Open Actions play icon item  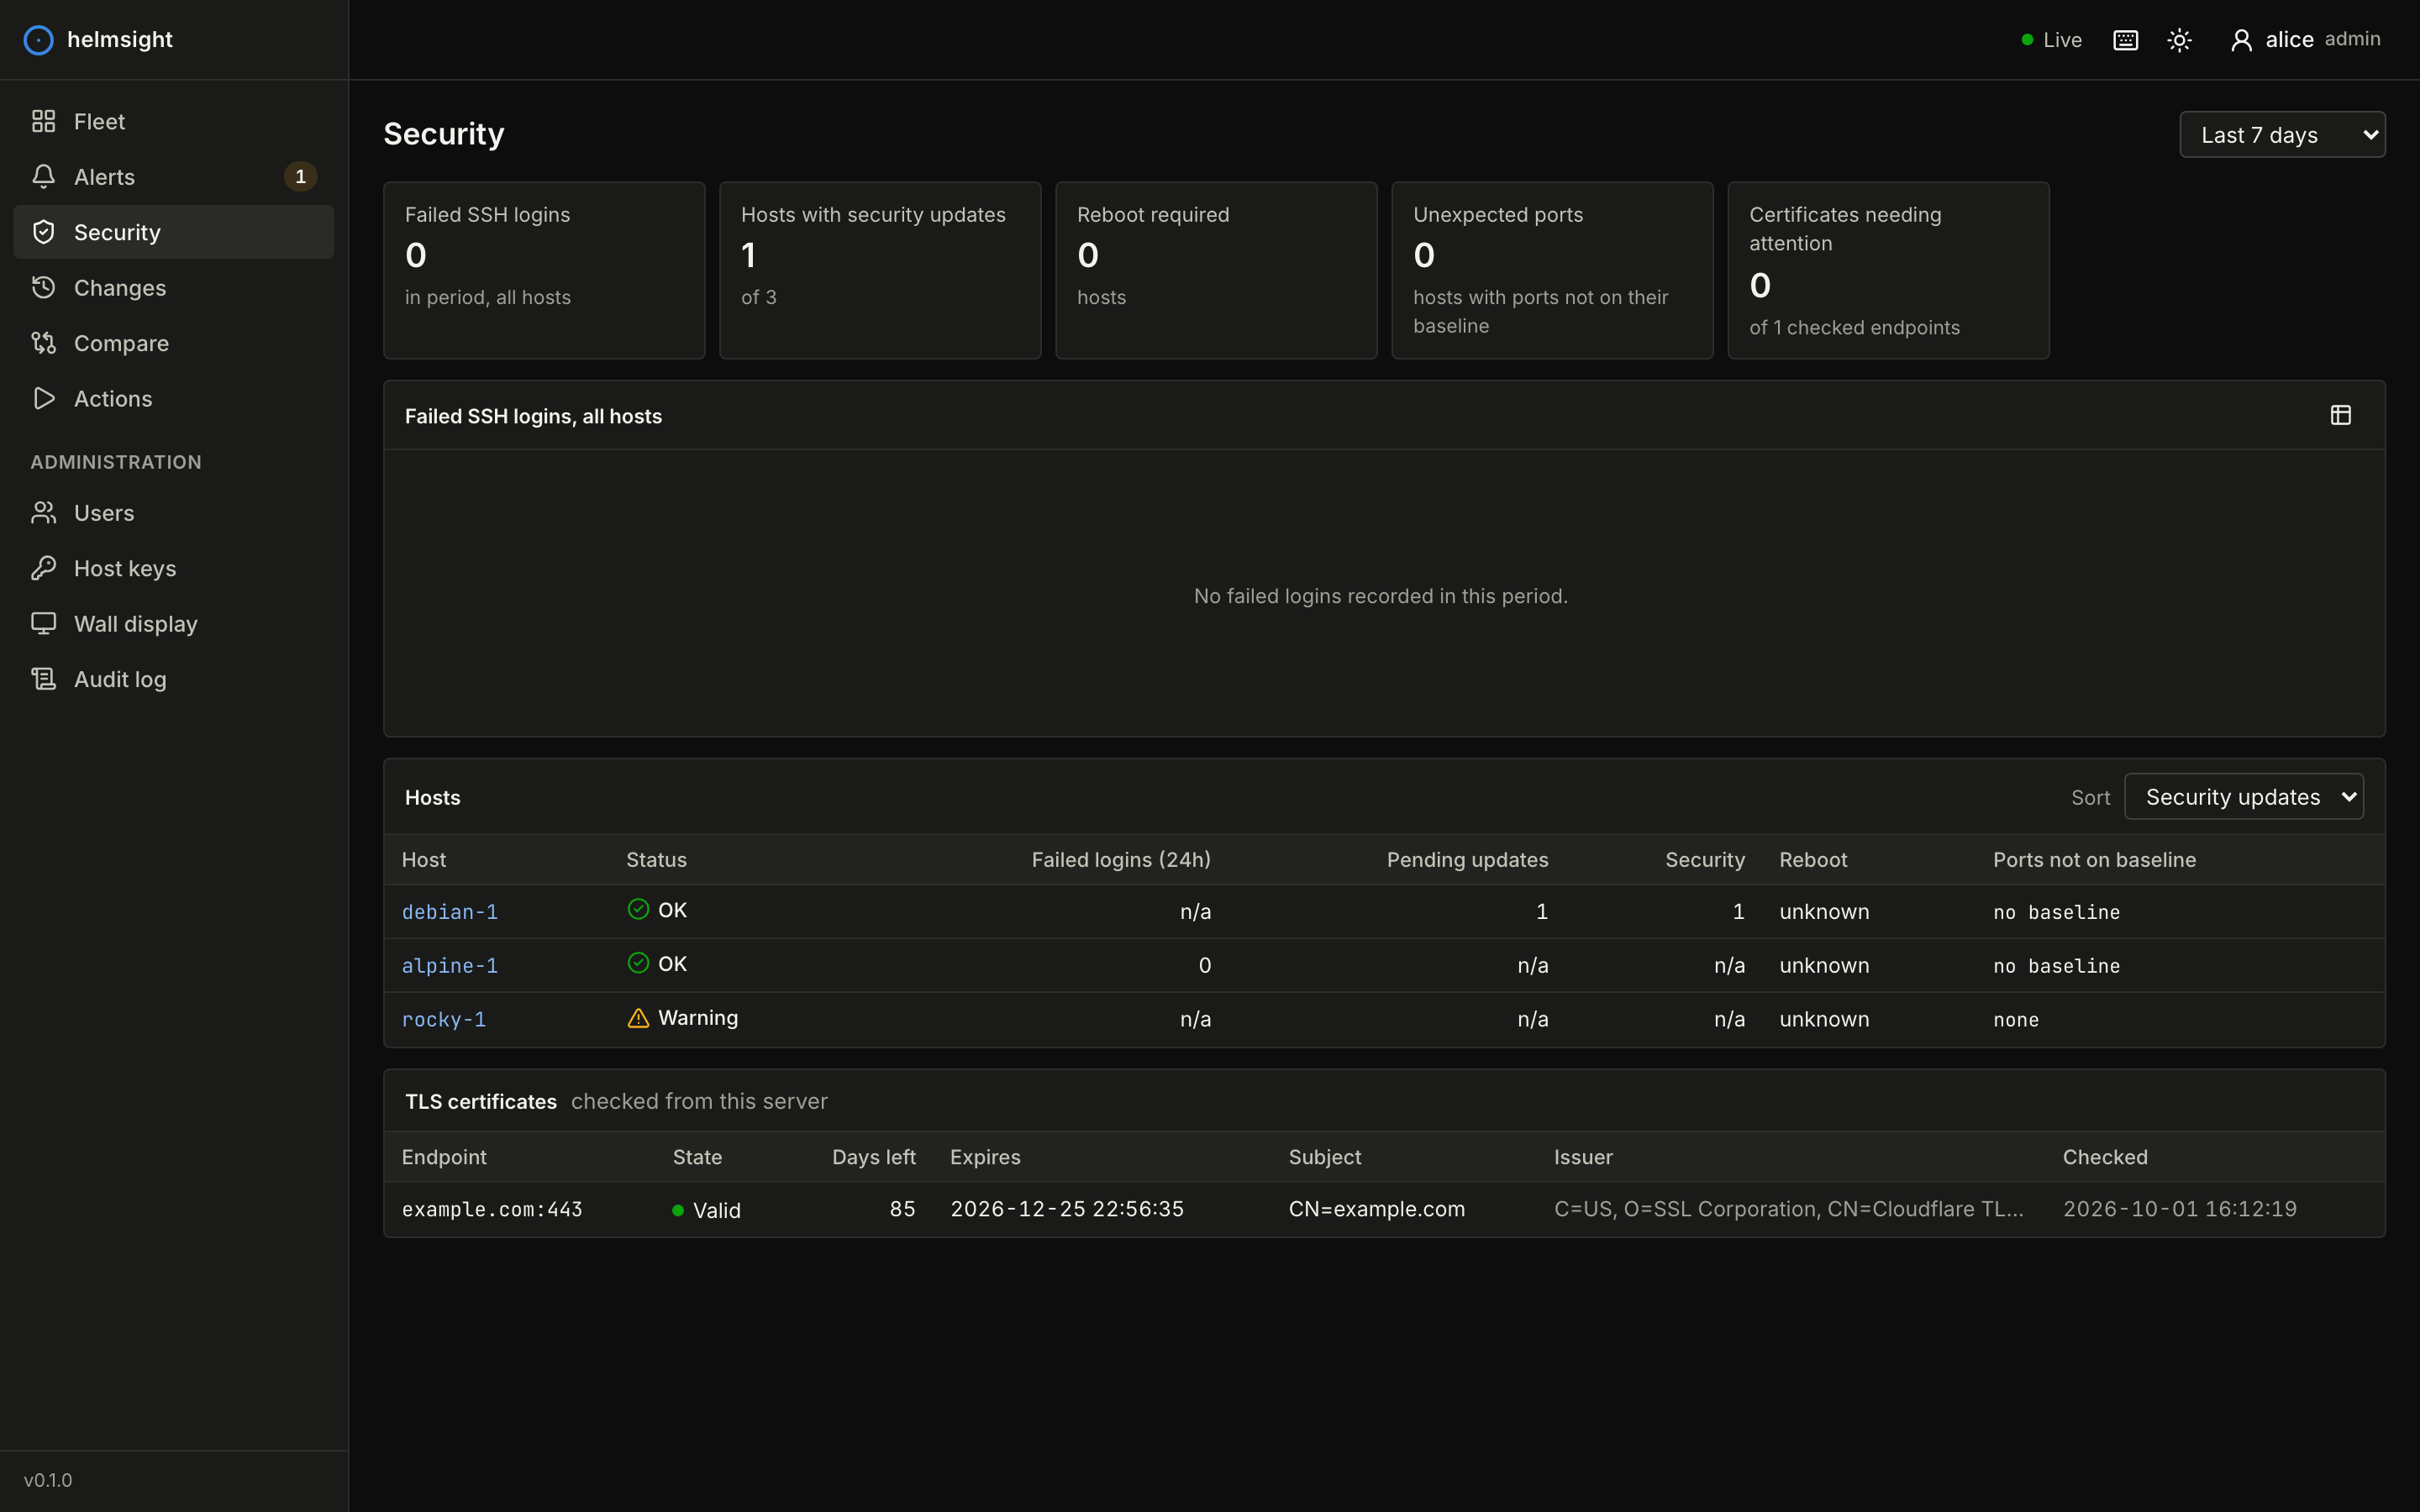coord(43,398)
